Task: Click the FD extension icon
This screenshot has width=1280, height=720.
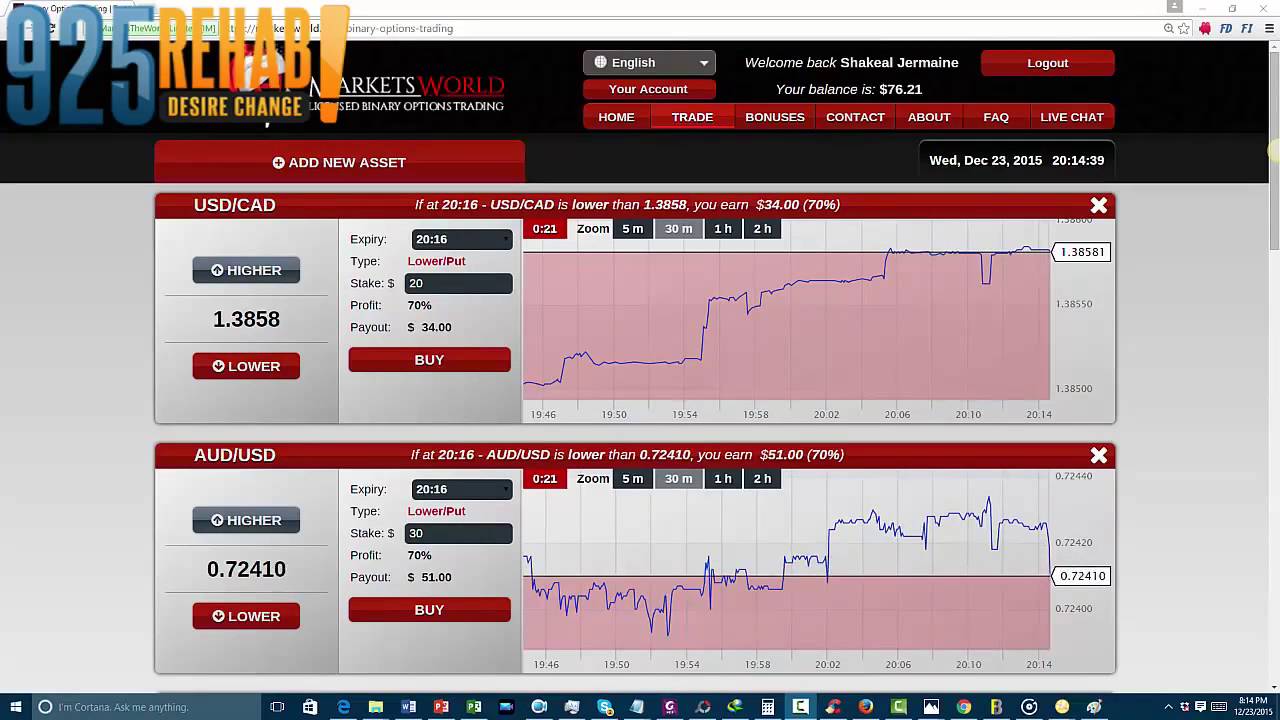Action: [1226, 28]
